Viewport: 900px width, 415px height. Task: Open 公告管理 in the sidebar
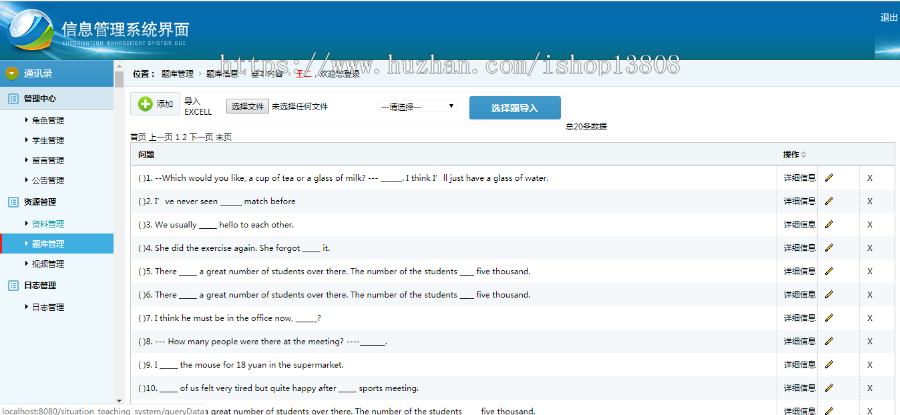48,180
